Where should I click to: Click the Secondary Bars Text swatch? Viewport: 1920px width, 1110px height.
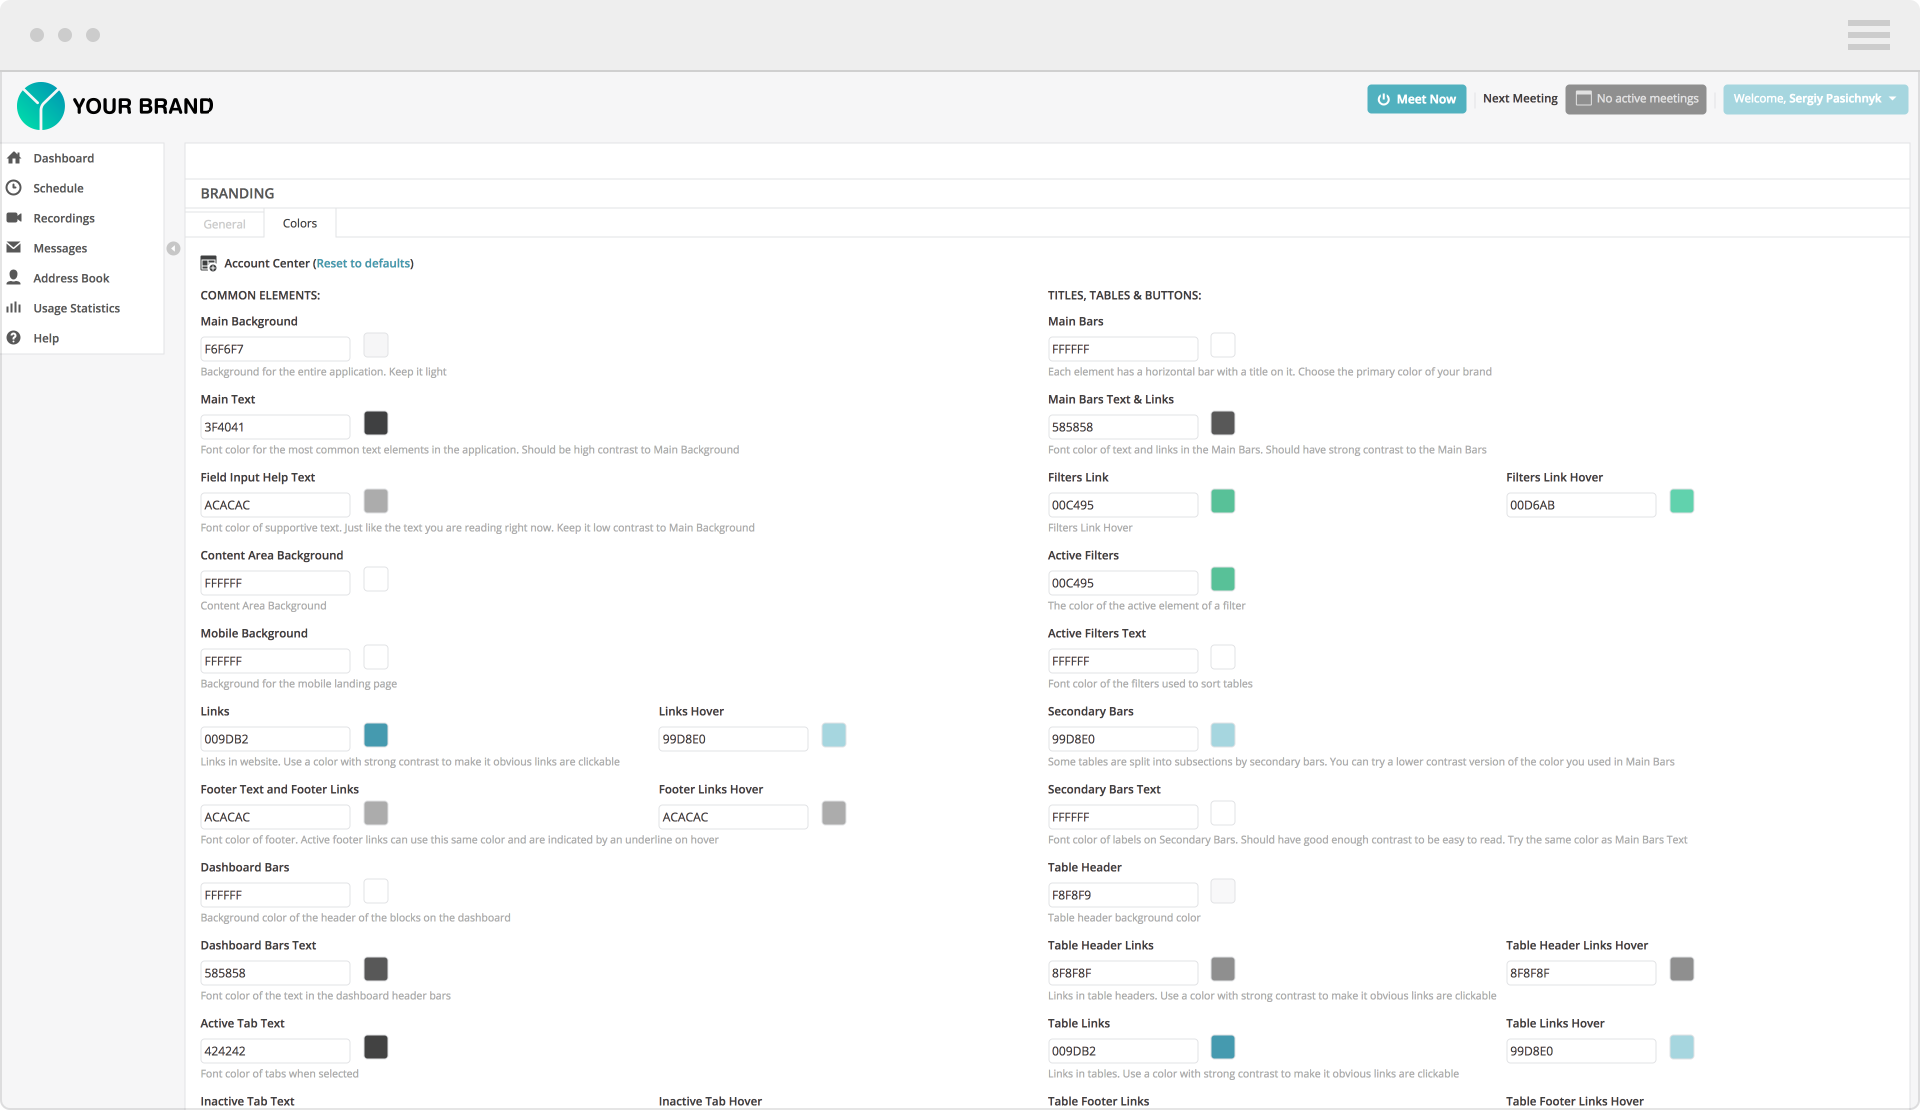pos(1223,813)
